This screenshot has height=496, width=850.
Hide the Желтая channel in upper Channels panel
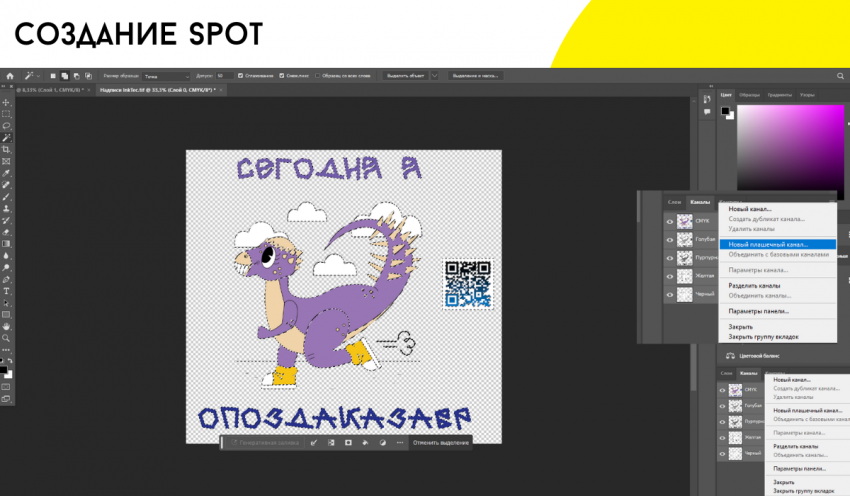point(669,276)
